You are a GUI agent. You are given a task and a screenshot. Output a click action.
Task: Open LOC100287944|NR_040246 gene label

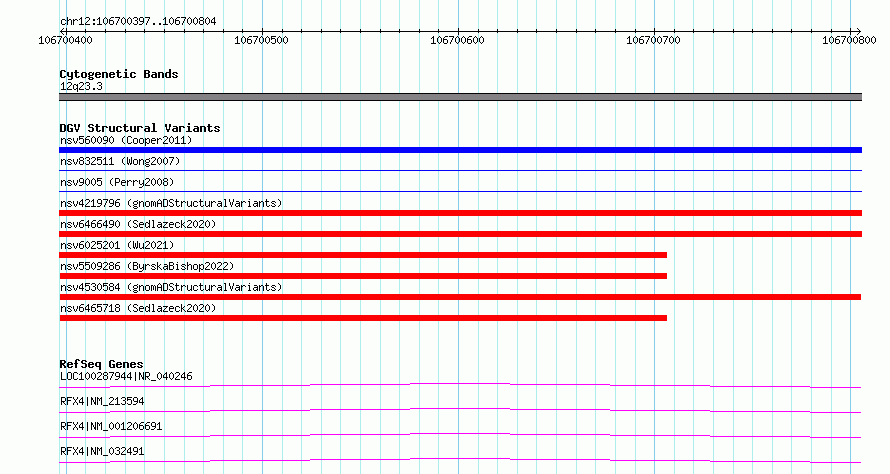click(x=126, y=376)
